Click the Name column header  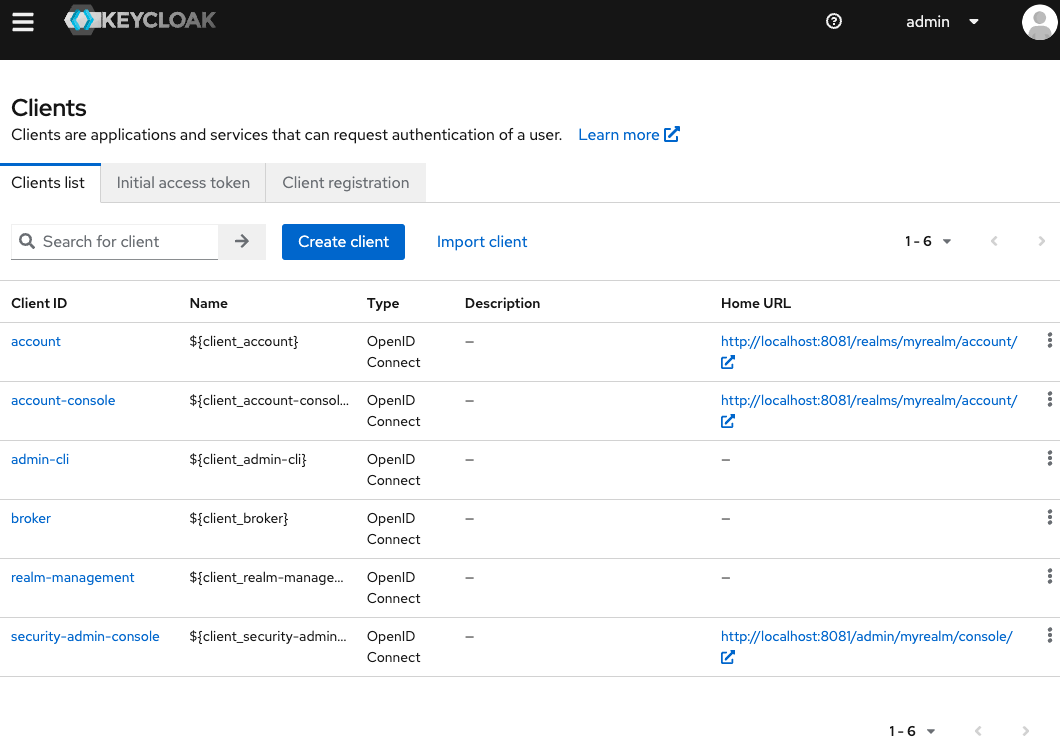(x=208, y=304)
